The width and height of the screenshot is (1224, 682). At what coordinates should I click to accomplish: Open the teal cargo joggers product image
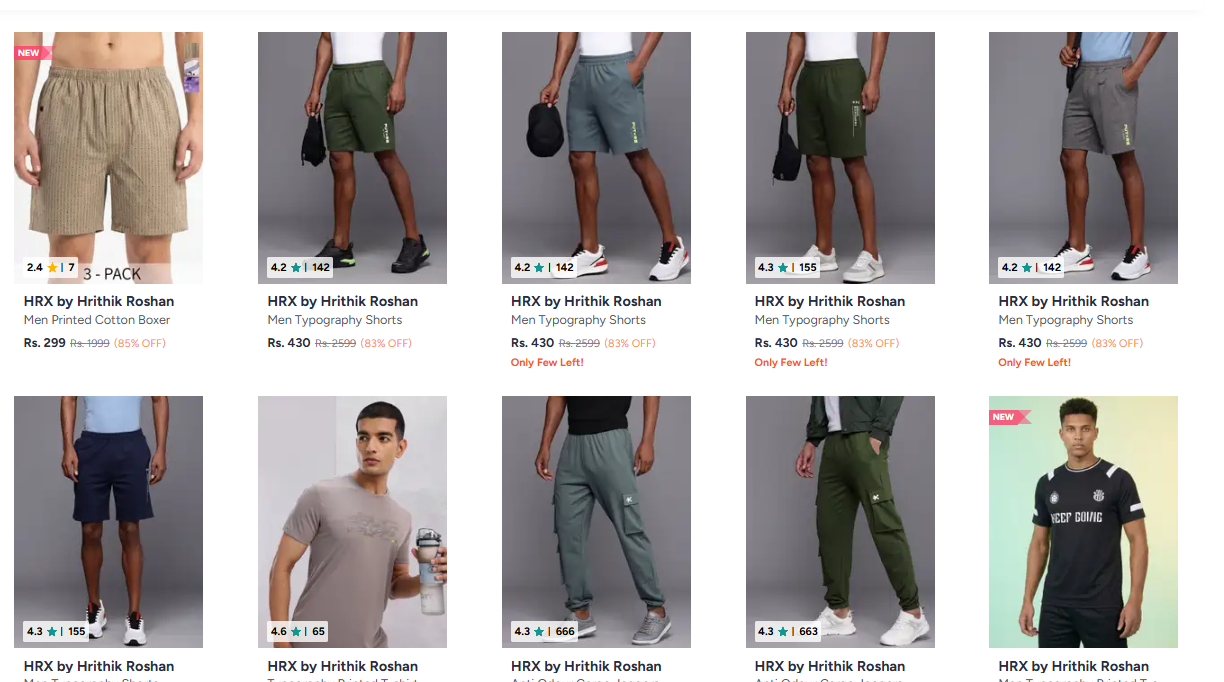[596, 522]
